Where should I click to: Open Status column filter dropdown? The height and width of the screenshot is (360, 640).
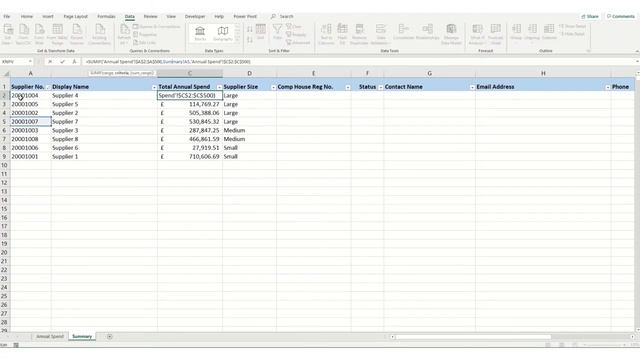tap(380, 87)
